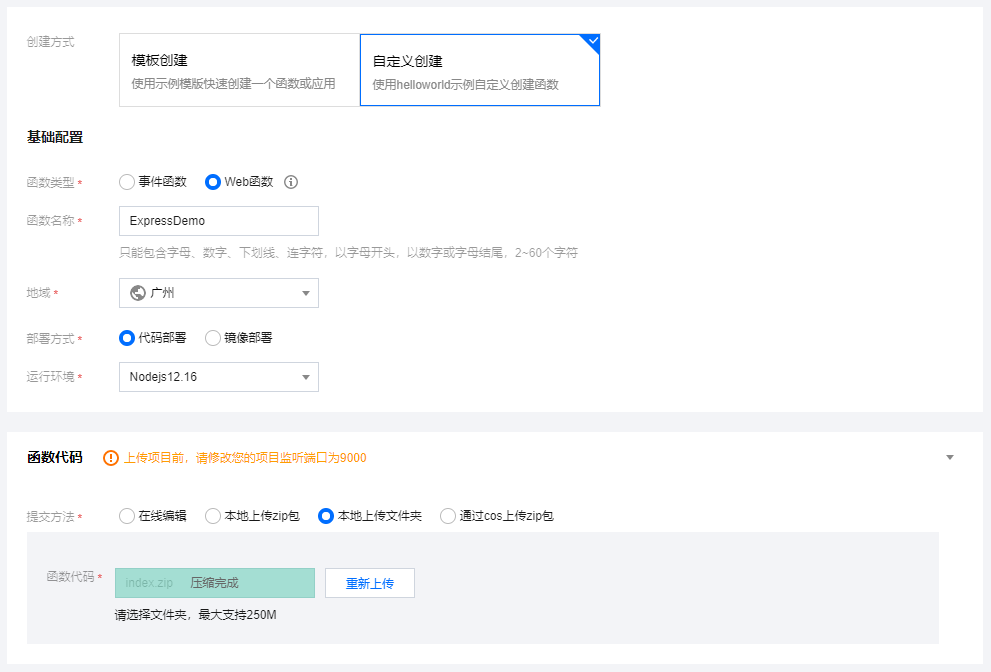
Task: Click the index.zip 压缩完成 progress bar
Action: tap(215, 583)
